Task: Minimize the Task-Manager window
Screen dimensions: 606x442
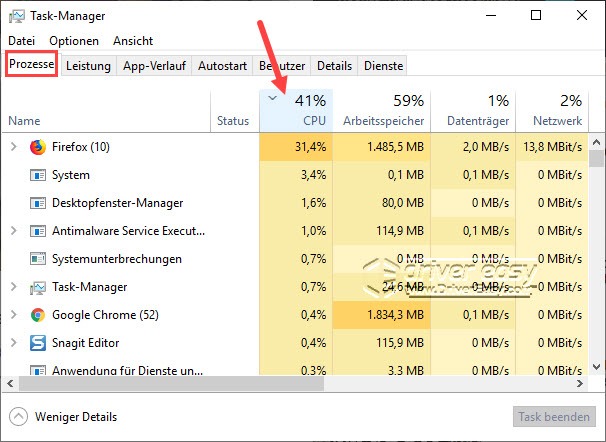Action: click(x=491, y=15)
